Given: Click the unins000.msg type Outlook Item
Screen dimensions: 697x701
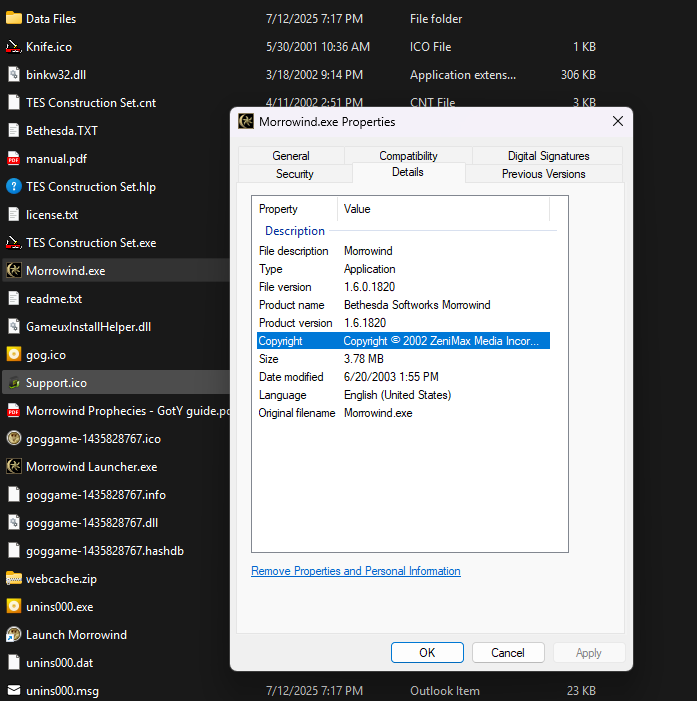Looking at the screenshot, I should 445,691.
